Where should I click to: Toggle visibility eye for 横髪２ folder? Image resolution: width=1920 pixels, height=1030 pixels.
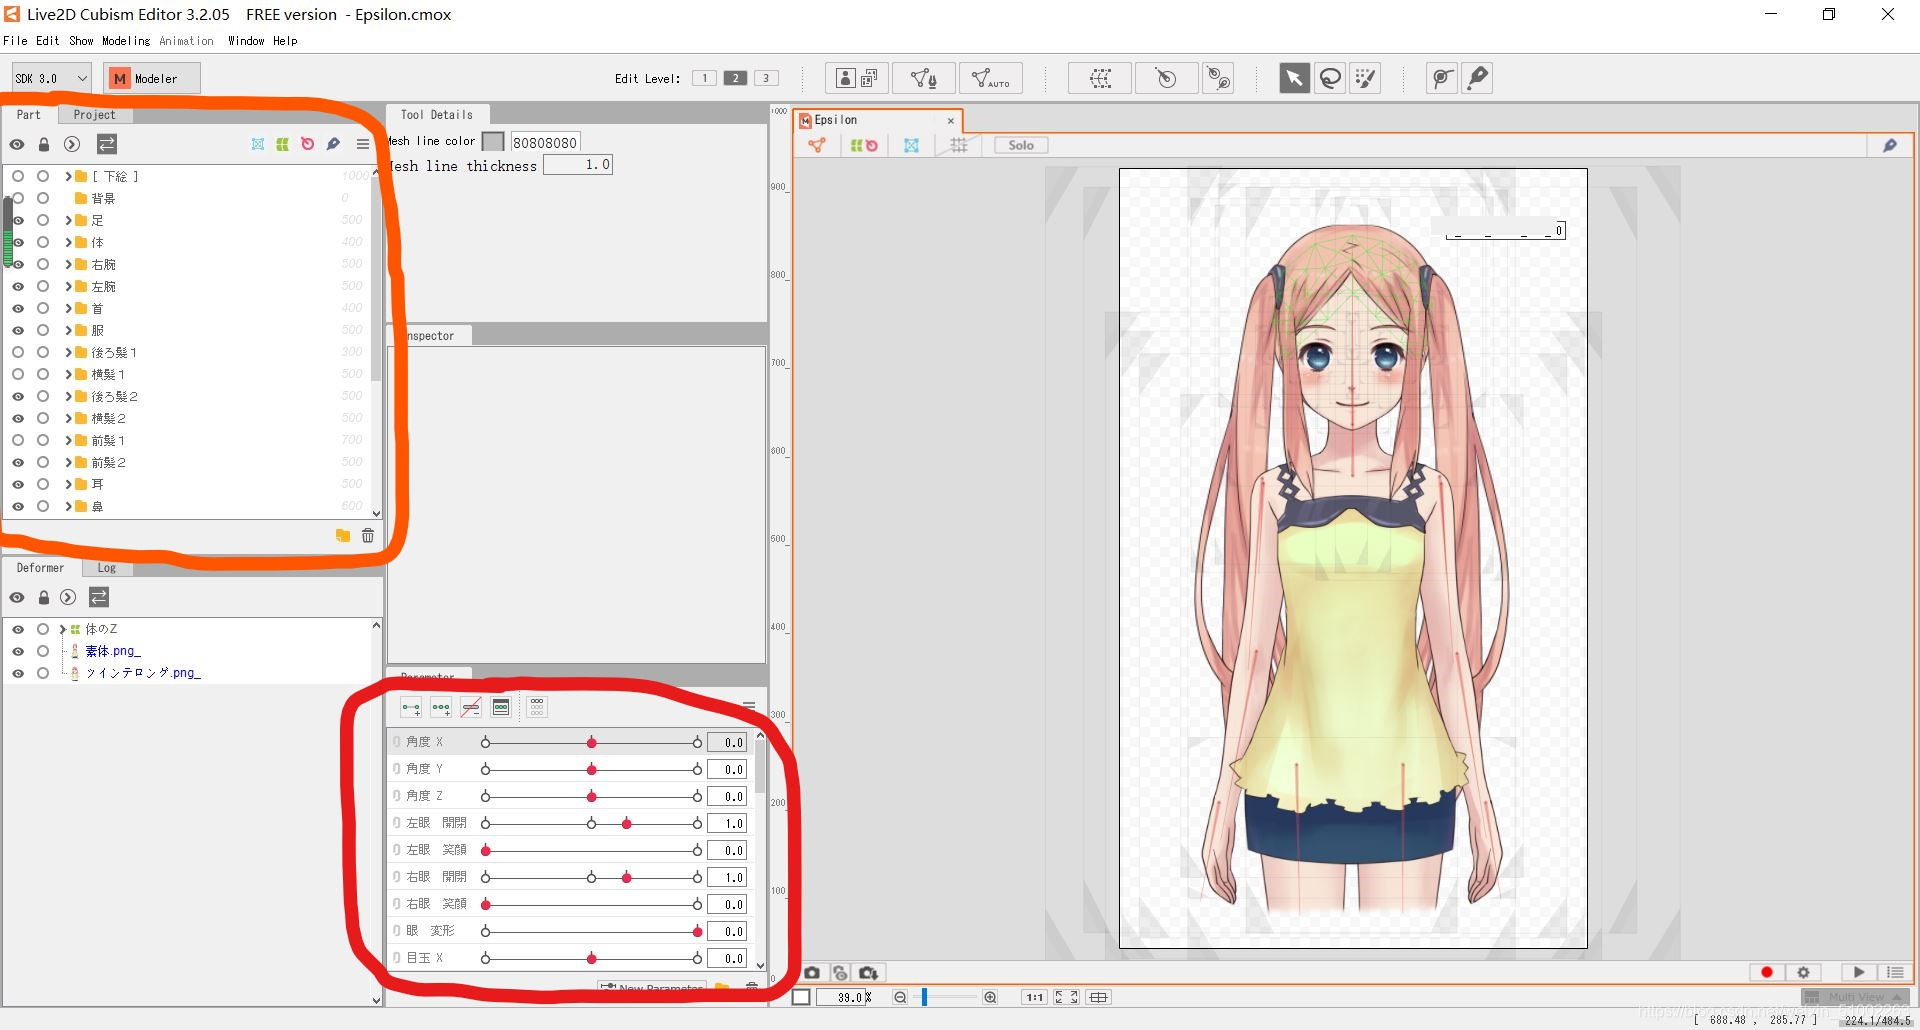[x=18, y=418]
